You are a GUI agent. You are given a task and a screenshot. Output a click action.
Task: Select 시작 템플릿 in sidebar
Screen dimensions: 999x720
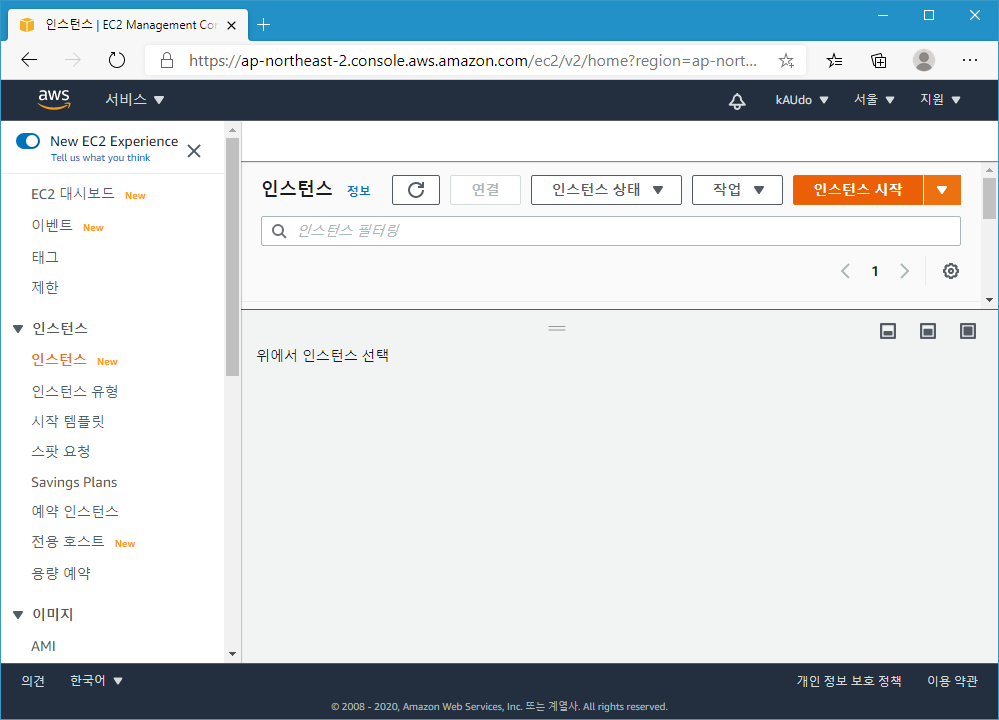(x=68, y=421)
